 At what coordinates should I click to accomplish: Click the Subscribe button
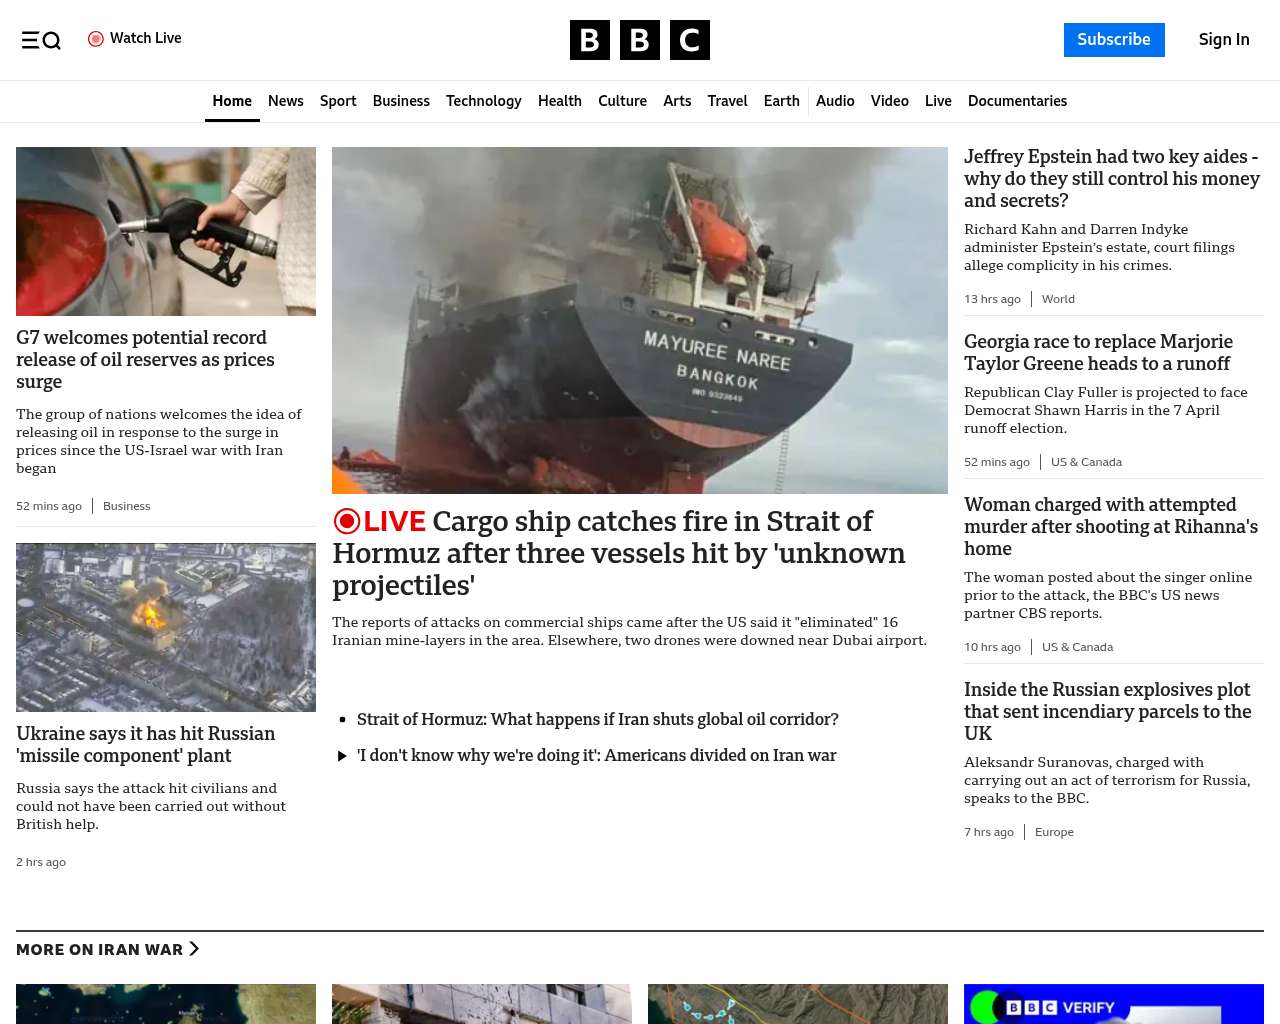tap(1114, 40)
